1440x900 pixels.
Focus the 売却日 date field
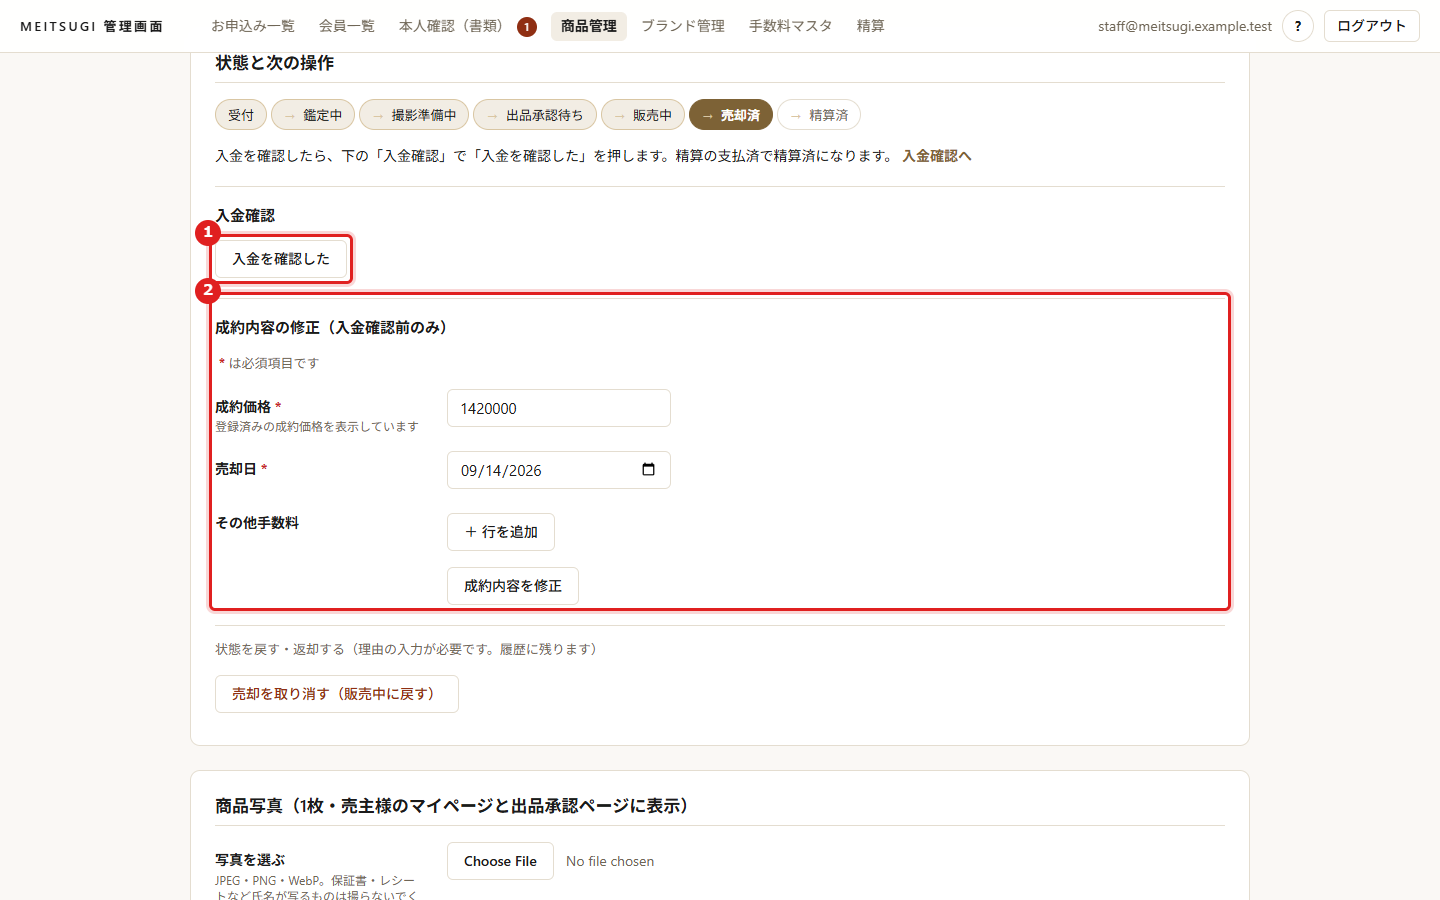(x=559, y=470)
